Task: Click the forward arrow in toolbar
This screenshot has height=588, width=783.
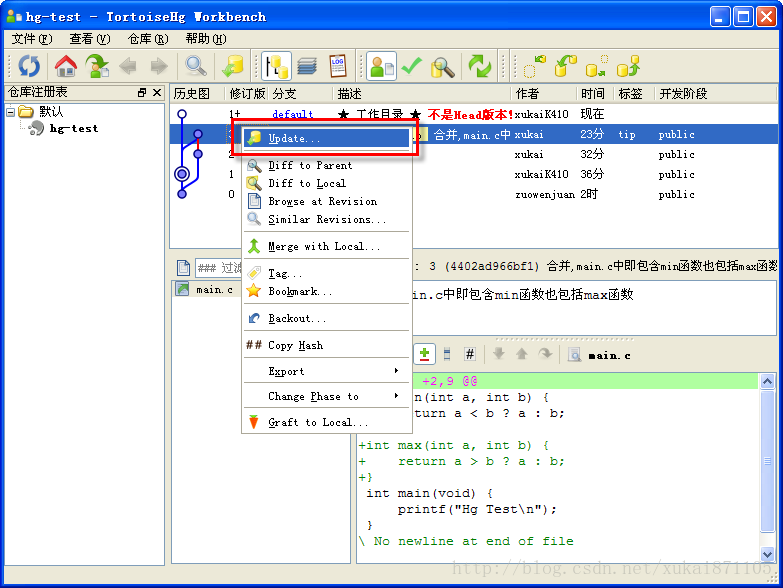Action: [159, 66]
